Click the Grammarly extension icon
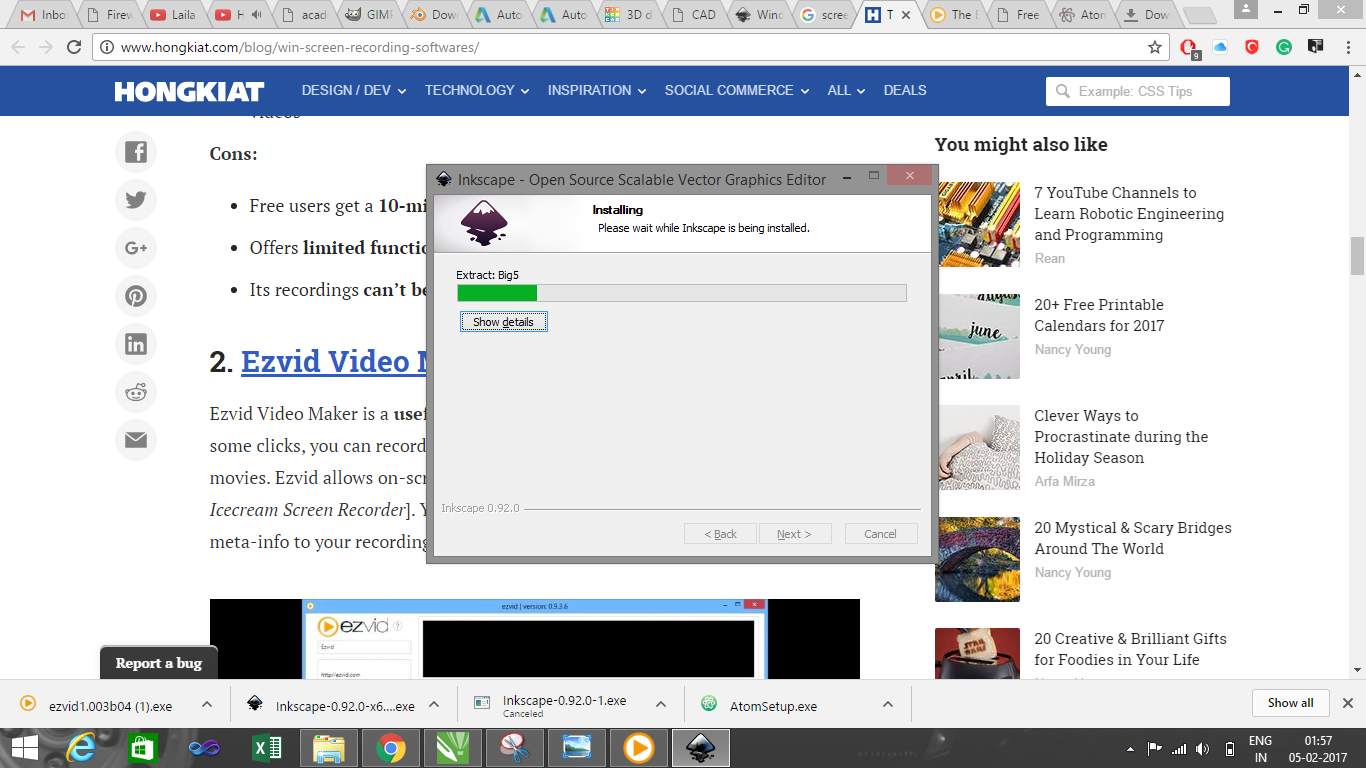The image size is (1366, 768). point(1284,47)
